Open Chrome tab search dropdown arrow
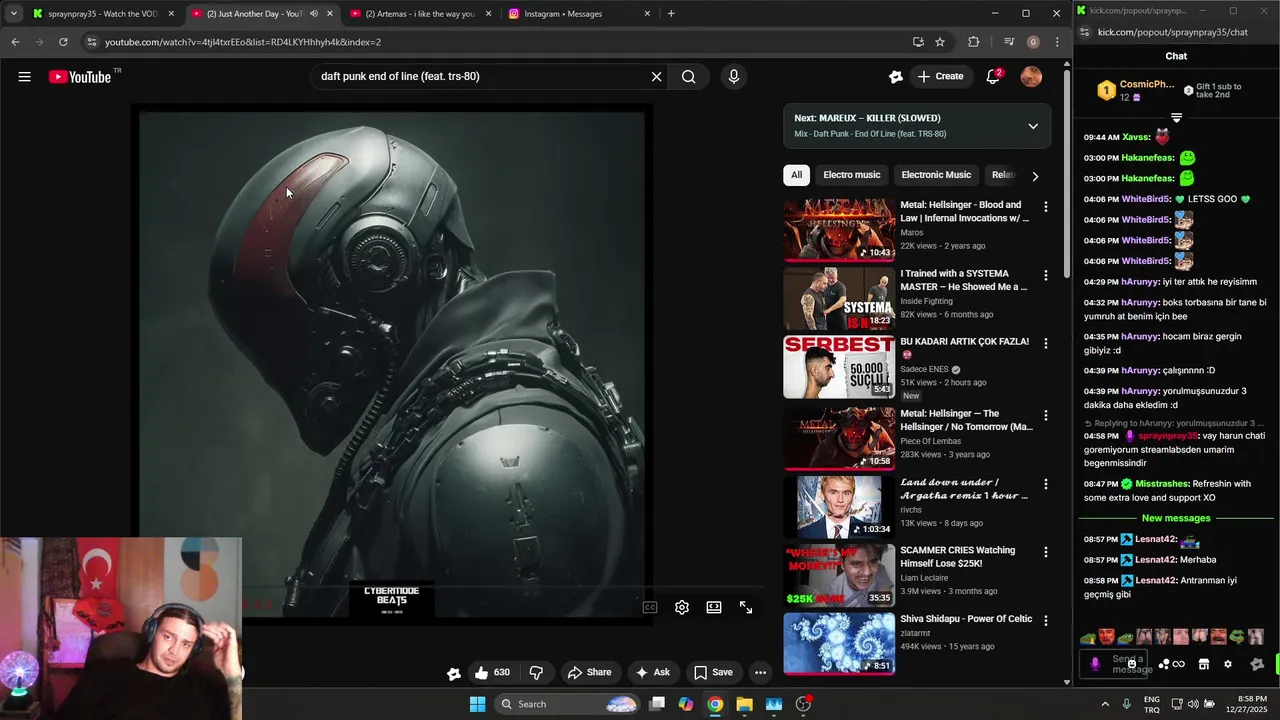The height and width of the screenshot is (720, 1280). click(x=13, y=14)
